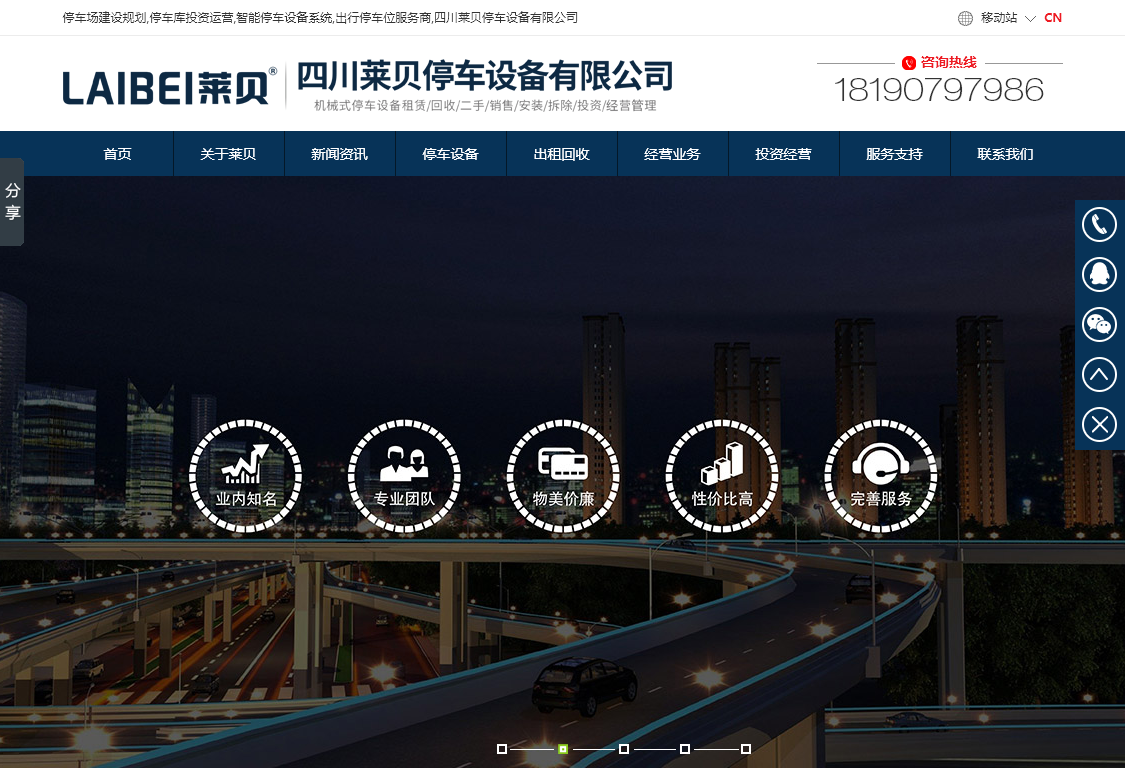Screen dimensions: 1125x768
Task: Click the top description text starting 停车场建设规划
Action: click(x=320, y=18)
